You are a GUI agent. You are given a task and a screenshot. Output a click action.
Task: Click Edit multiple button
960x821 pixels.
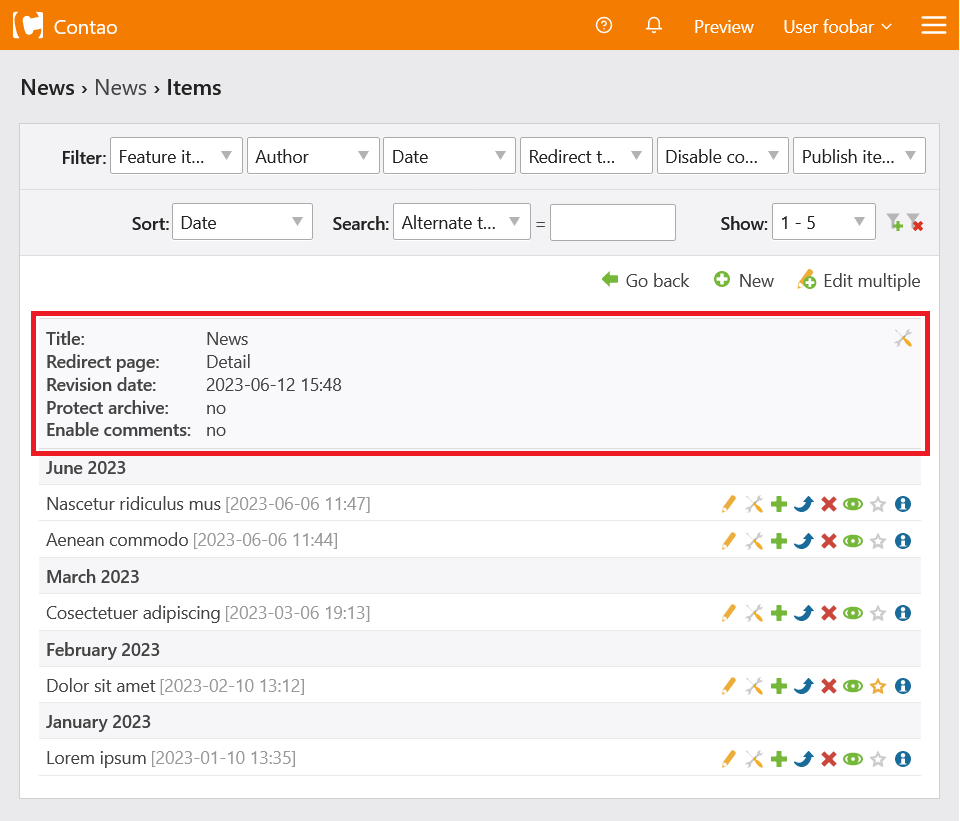pos(858,280)
